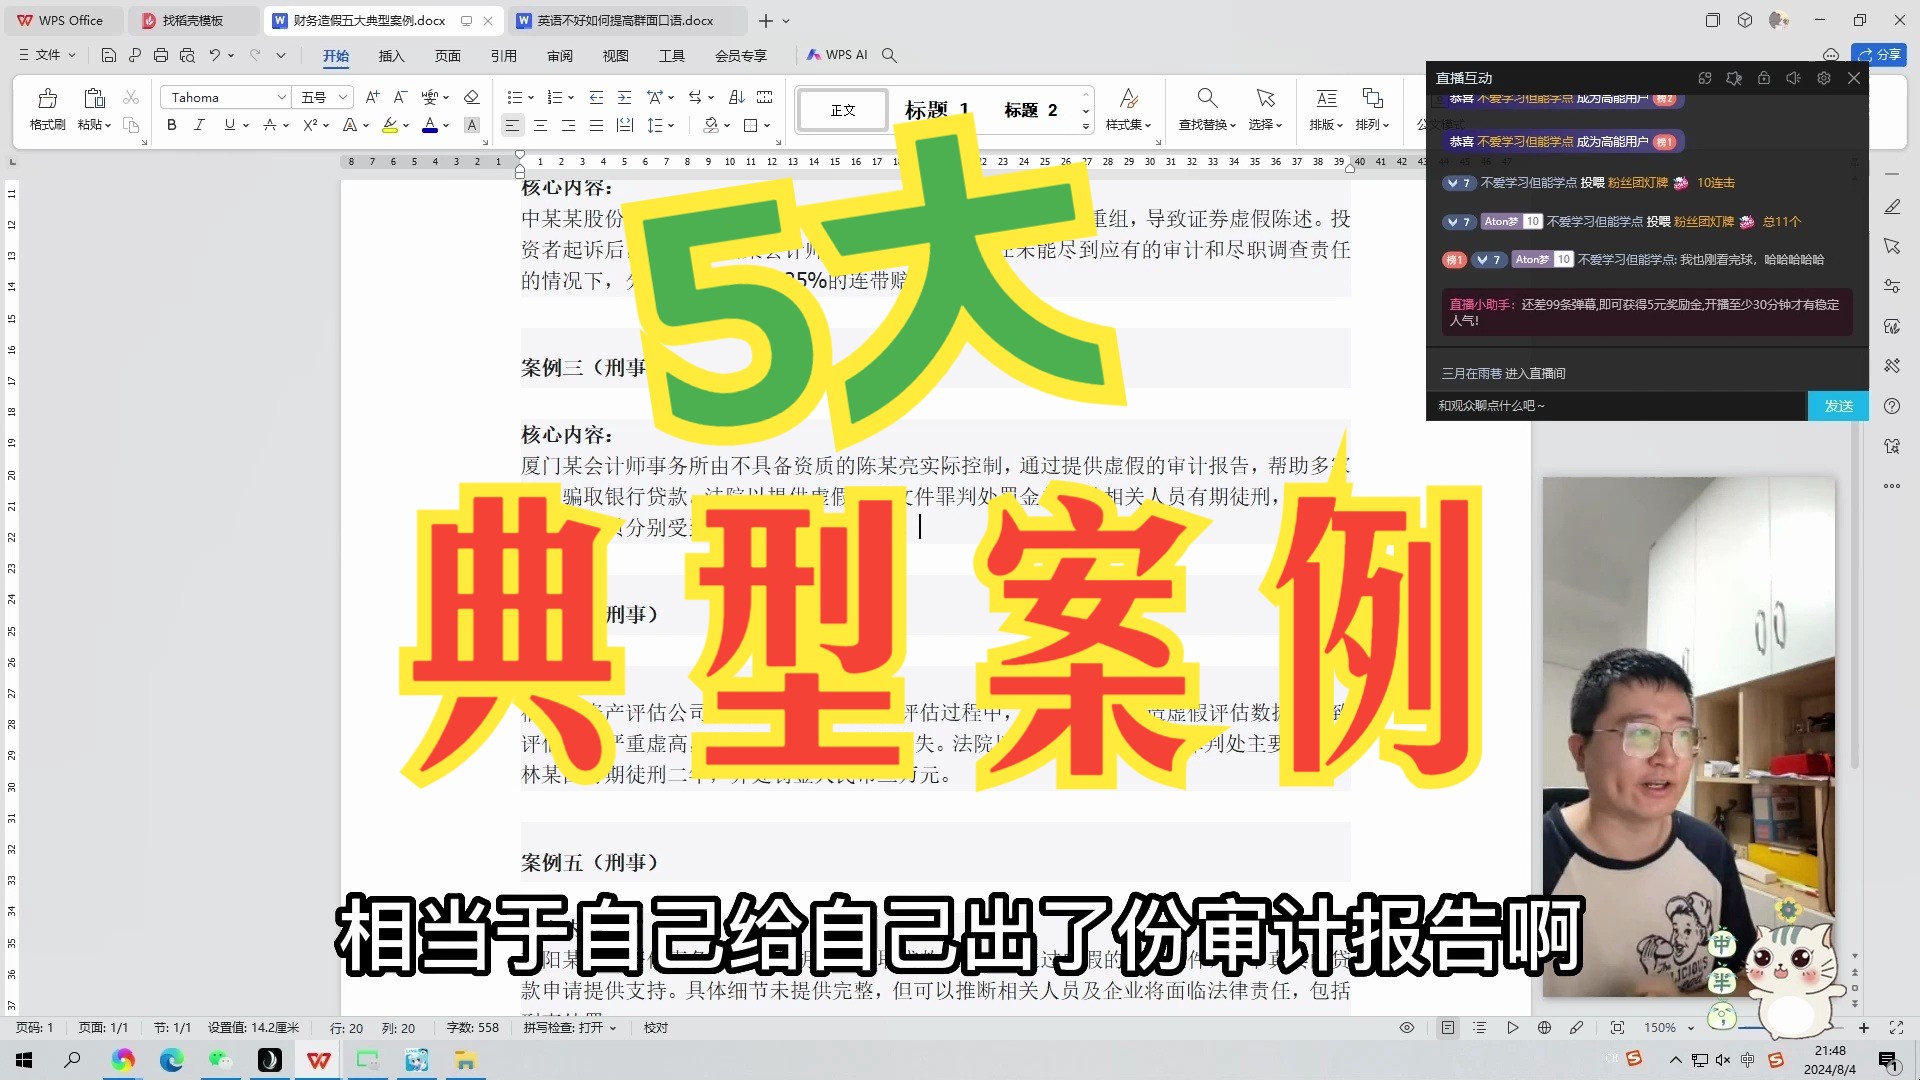Click the lock icon in the 直播互动 panel
The width and height of the screenshot is (1920, 1080).
1764,78
